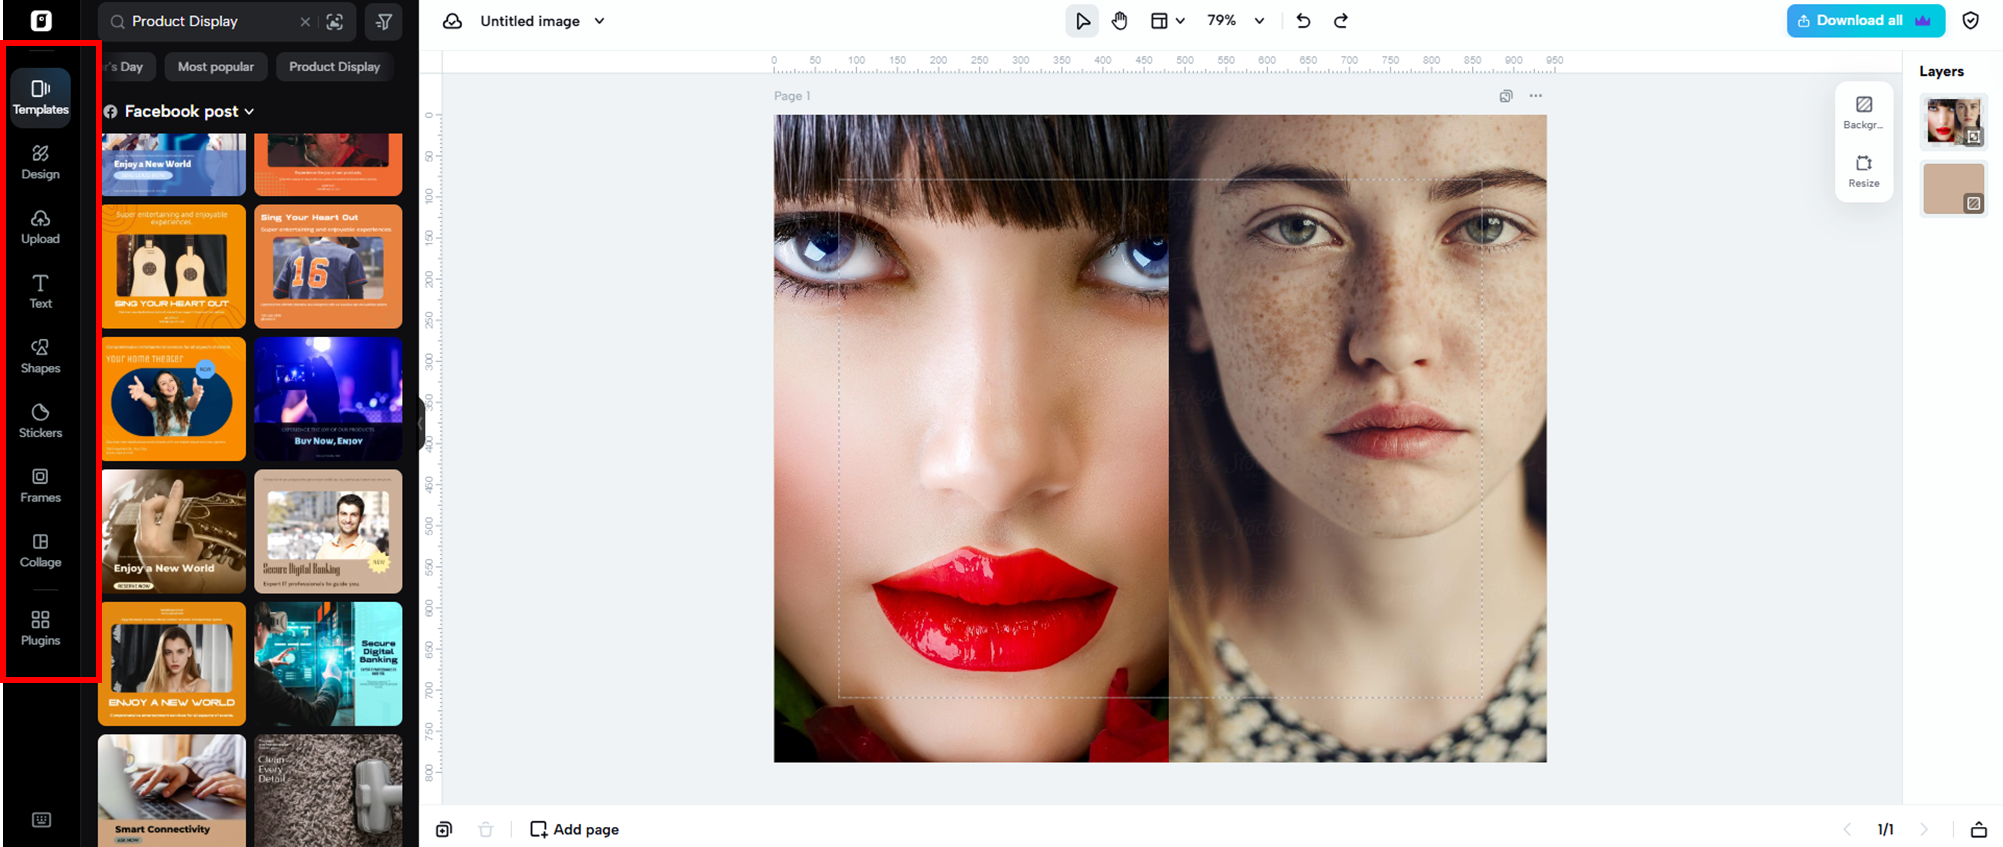Select the Product Display filter chip

click(334, 67)
